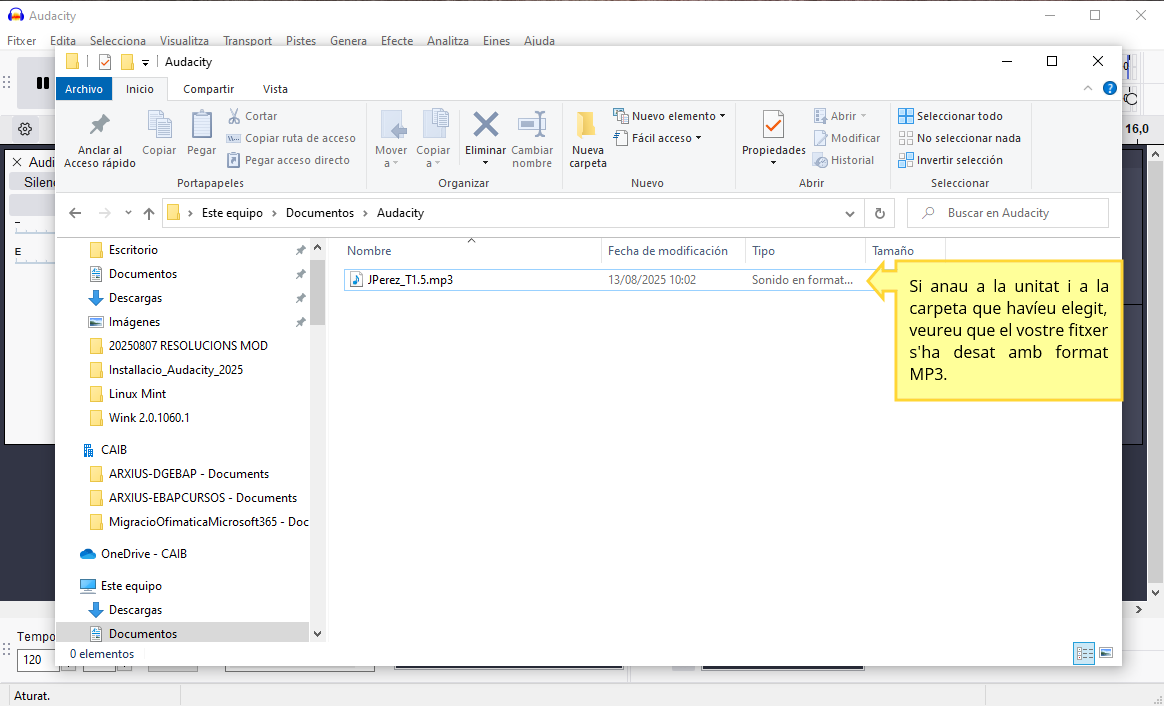
Task: Select Installacio_Audacity_2025 folder in sidebar
Action: pos(176,370)
